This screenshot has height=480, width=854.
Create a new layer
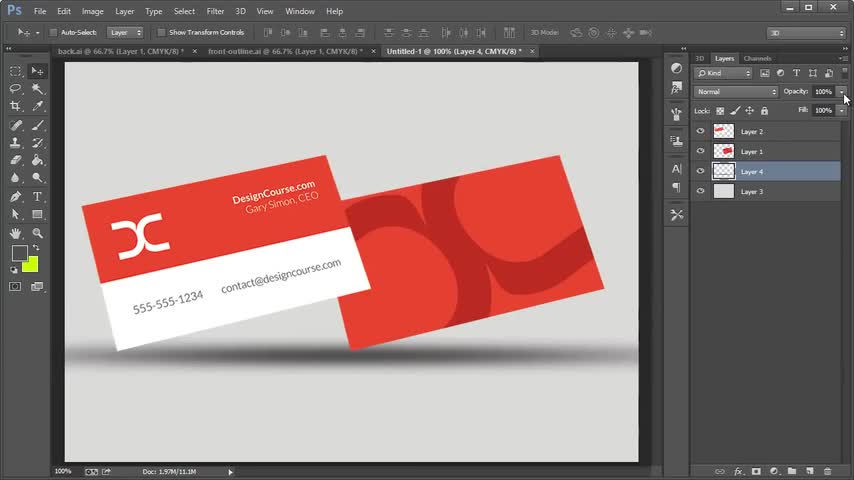pos(810,471)
